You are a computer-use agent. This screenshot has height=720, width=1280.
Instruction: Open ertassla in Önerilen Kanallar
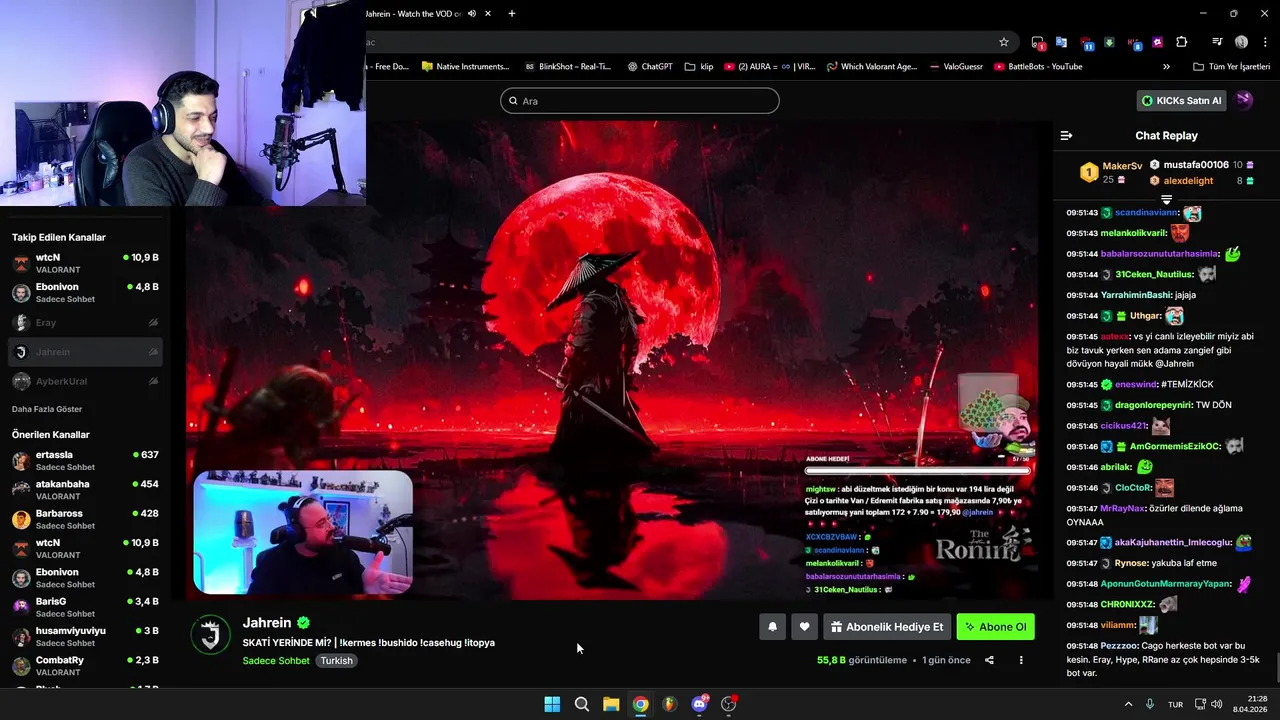85,460
